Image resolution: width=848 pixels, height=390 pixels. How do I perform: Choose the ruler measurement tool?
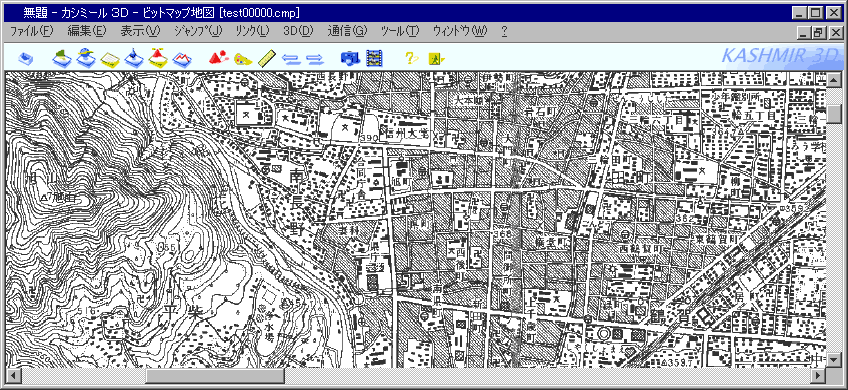pos(267,58)
